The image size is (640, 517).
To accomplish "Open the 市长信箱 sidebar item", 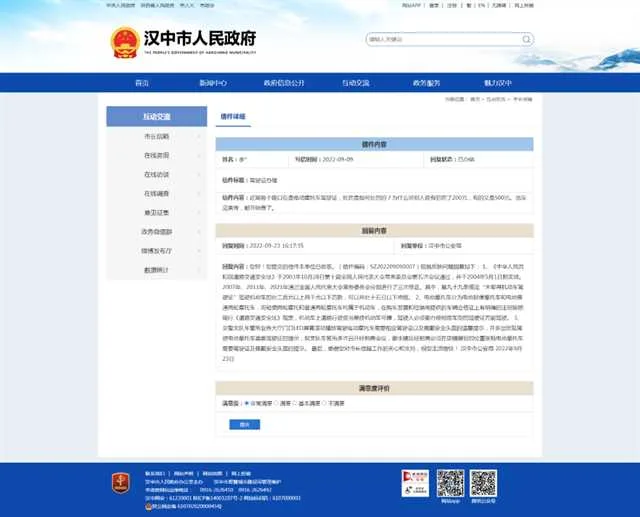I will pyautogui.click(x=156, y=136).
